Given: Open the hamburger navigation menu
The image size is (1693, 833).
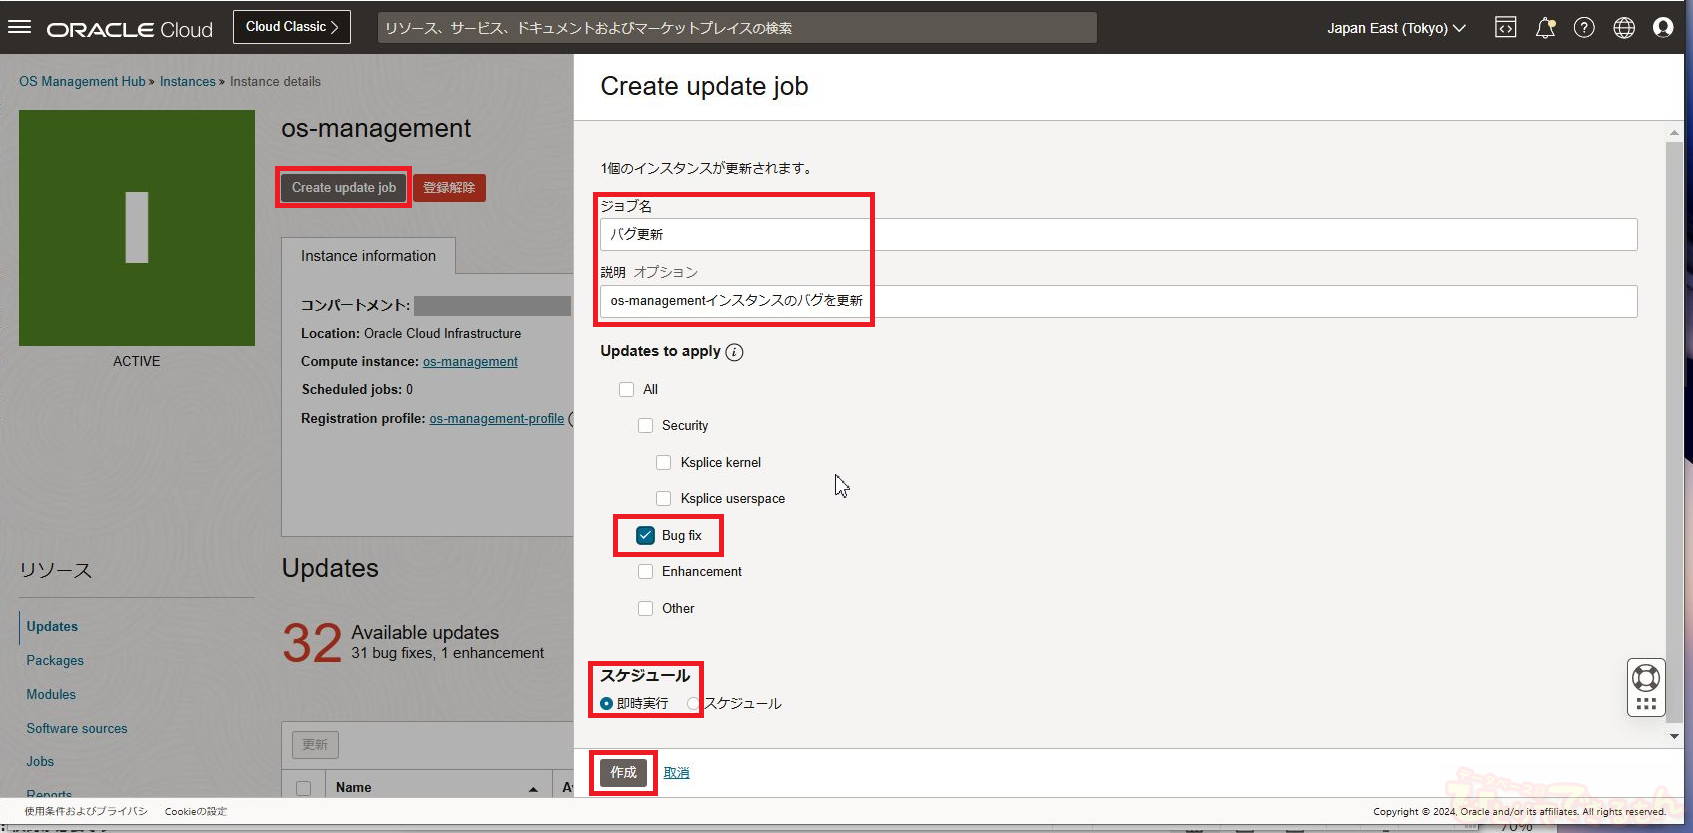Looking at the screenshot, I should pyautogui.click(x=20, y=27).
